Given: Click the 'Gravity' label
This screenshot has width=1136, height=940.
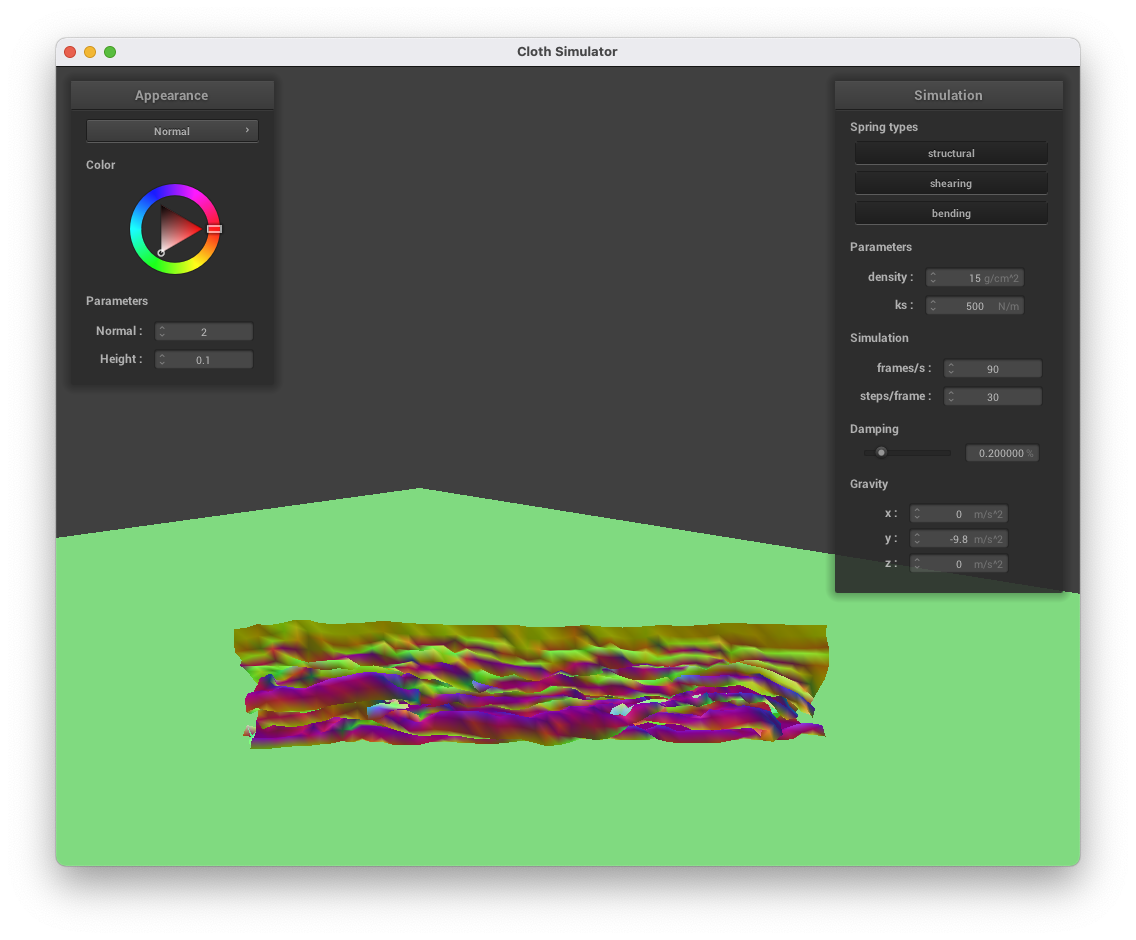Looking at the screenshot, I should point(869,484).
